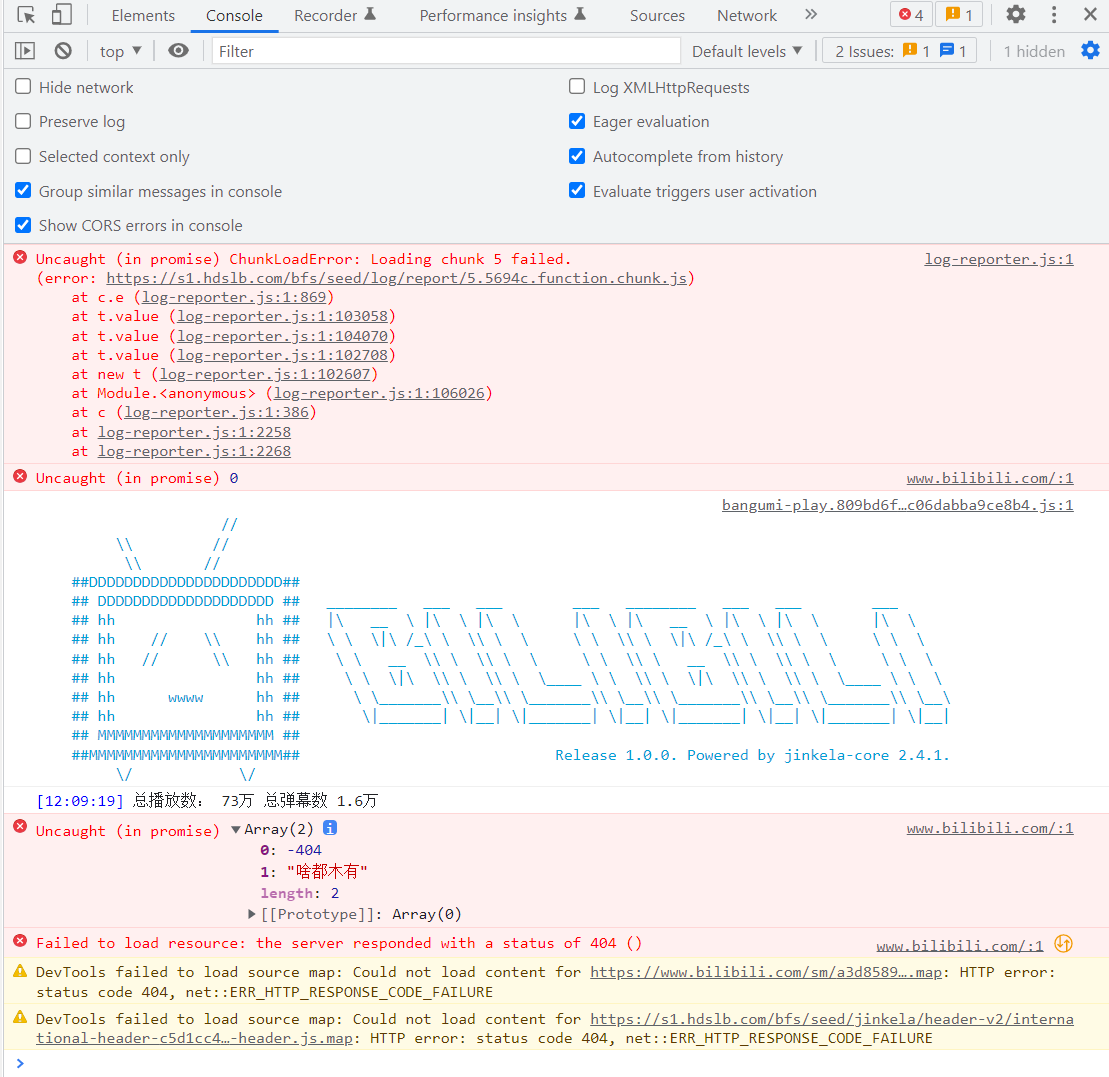Open the top JavaScript context dropdown
The height and width of the screenshot is (1077, 1109).
[120, 51]
